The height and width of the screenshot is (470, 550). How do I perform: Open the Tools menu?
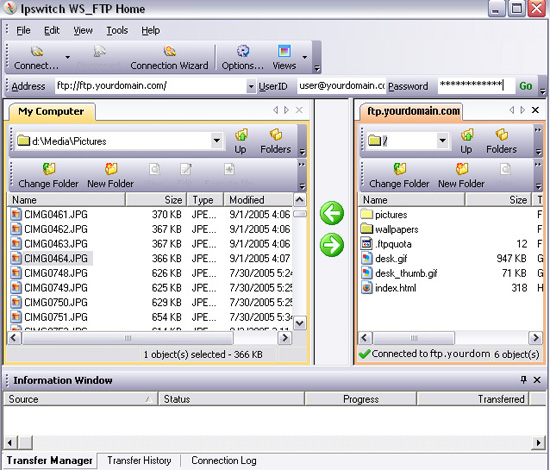click(x=117, y=31)
